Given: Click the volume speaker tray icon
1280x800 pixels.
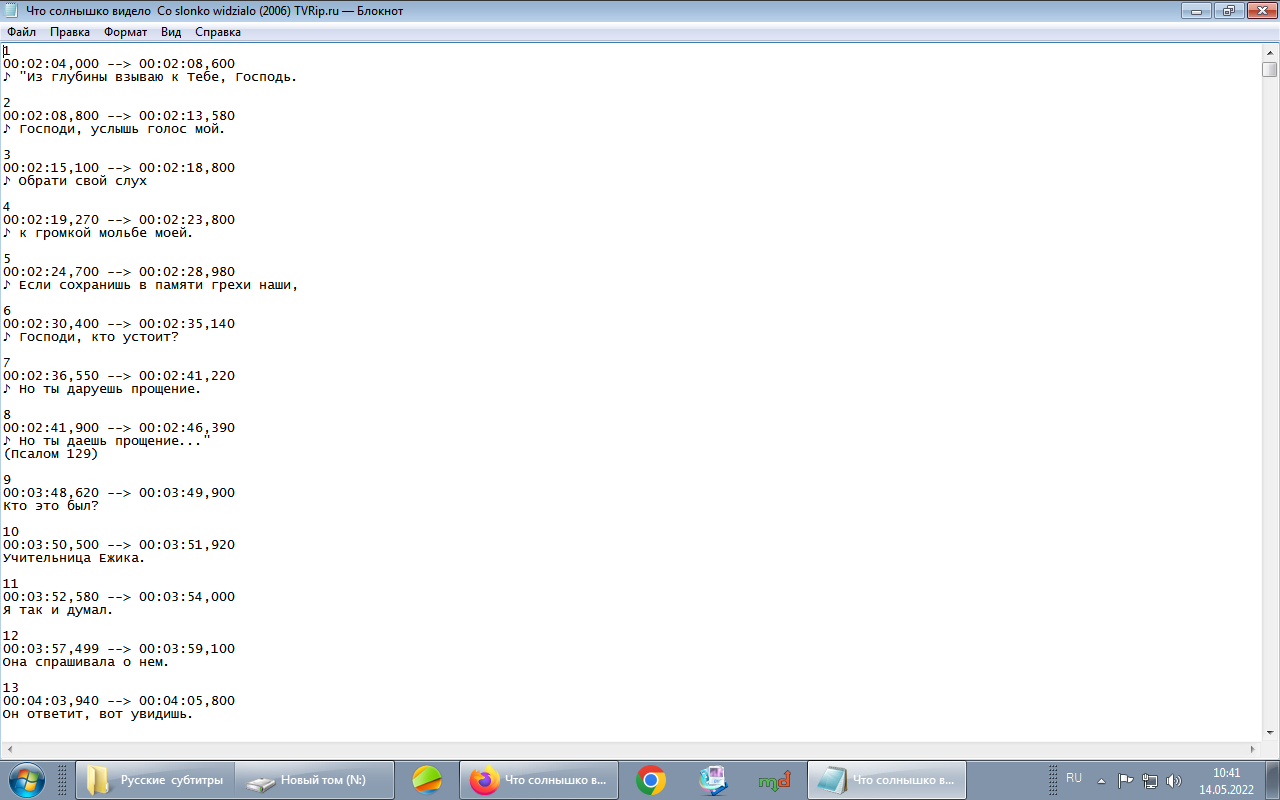Looking at the screenshot, I should [1174, 780].
